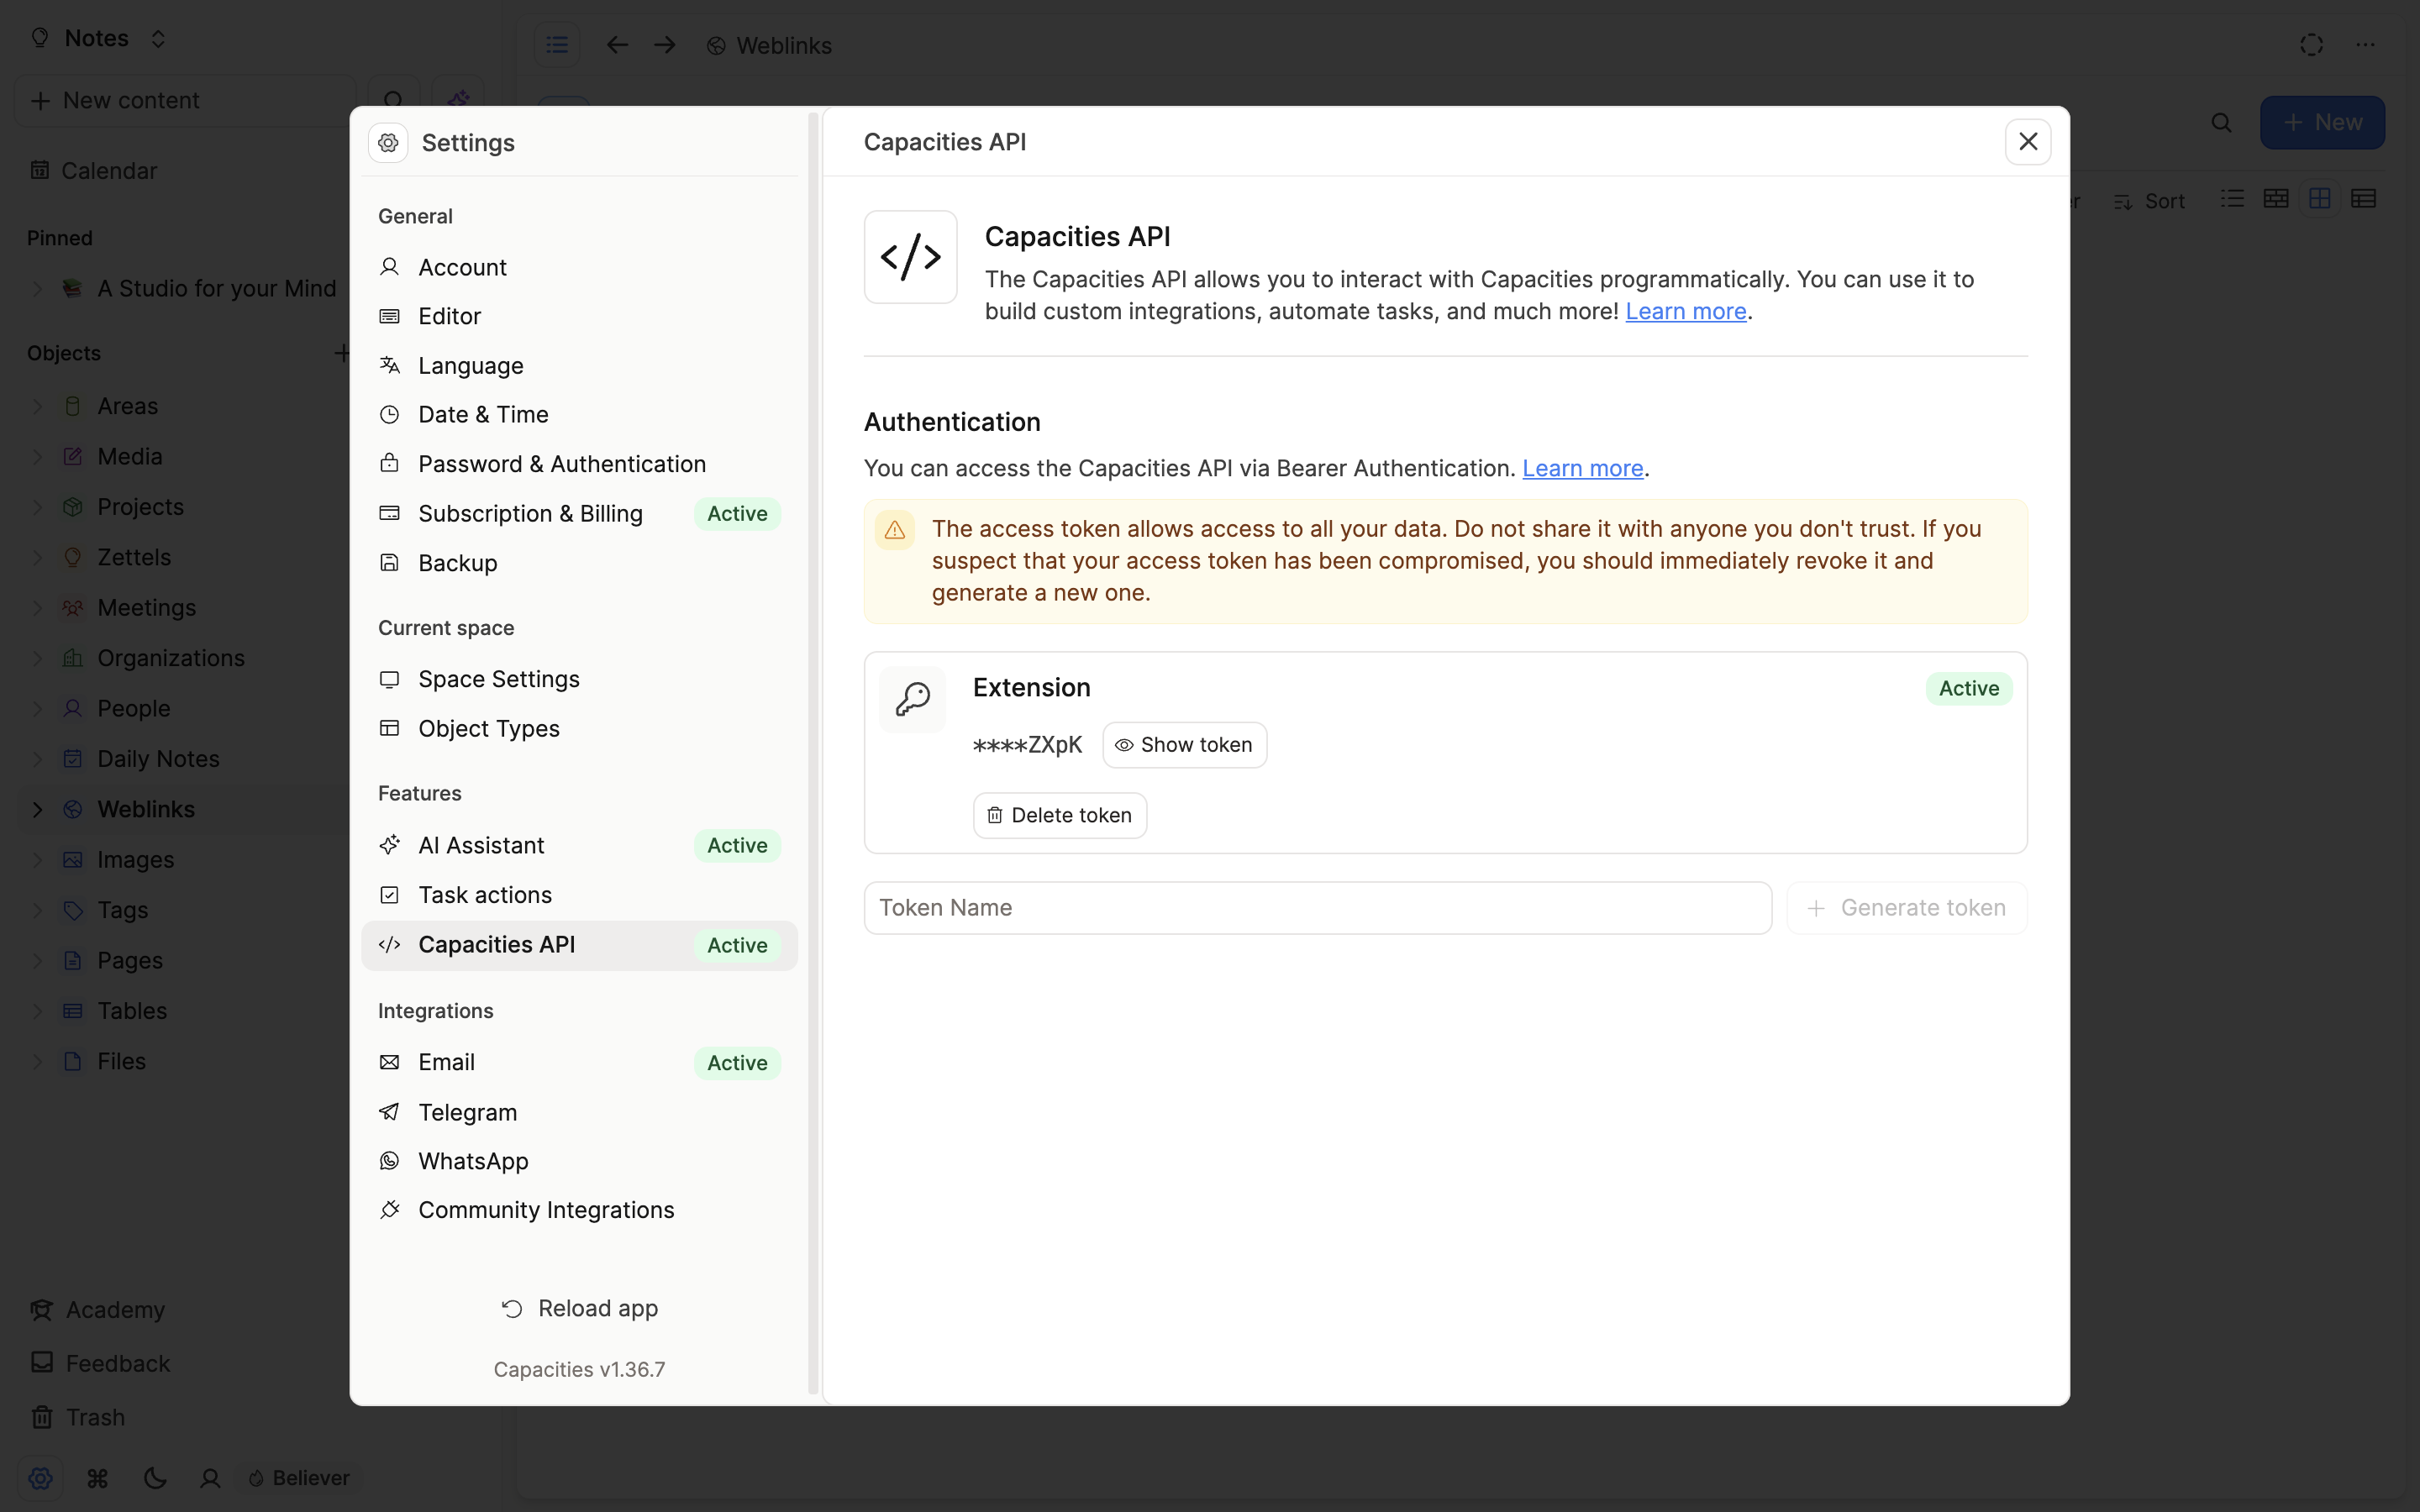
Task: Toggle the sidebar list icon in top bar
Action: [x=557, y=45]
